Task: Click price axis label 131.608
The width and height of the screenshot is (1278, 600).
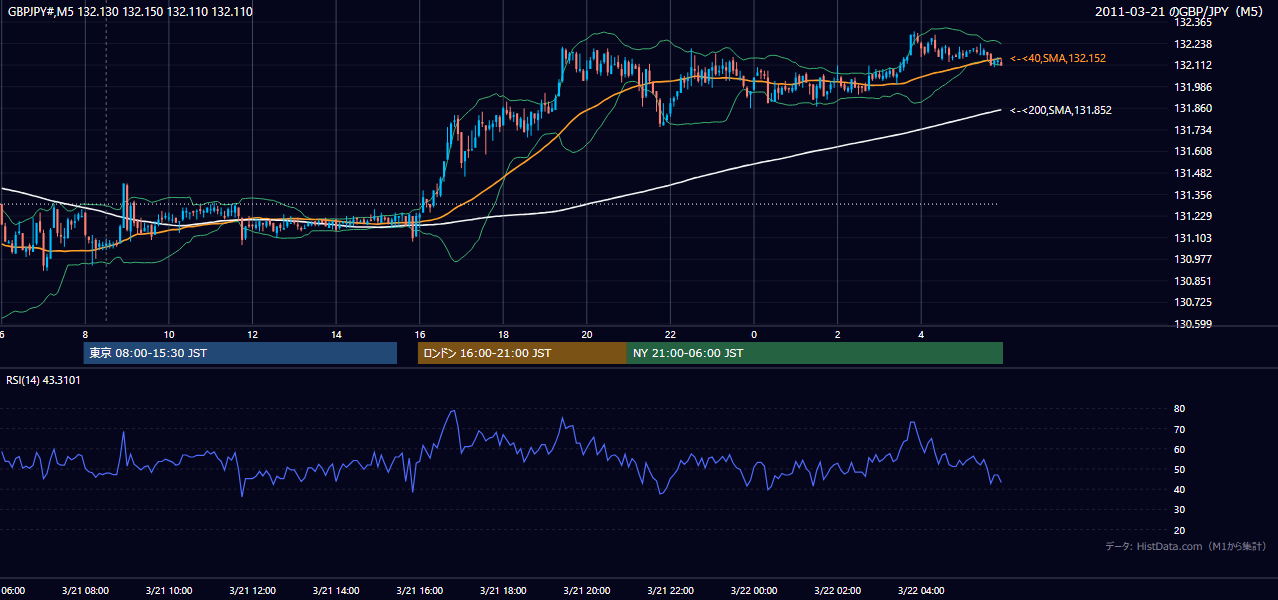Action: coord(1192,151)
